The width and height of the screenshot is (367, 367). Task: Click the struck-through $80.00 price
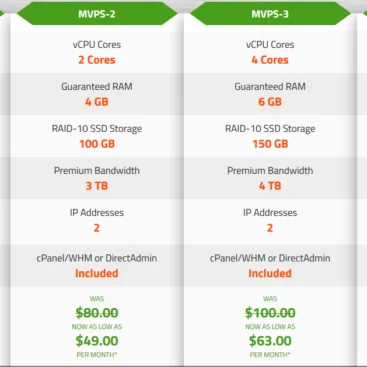(x=97, y=313)
